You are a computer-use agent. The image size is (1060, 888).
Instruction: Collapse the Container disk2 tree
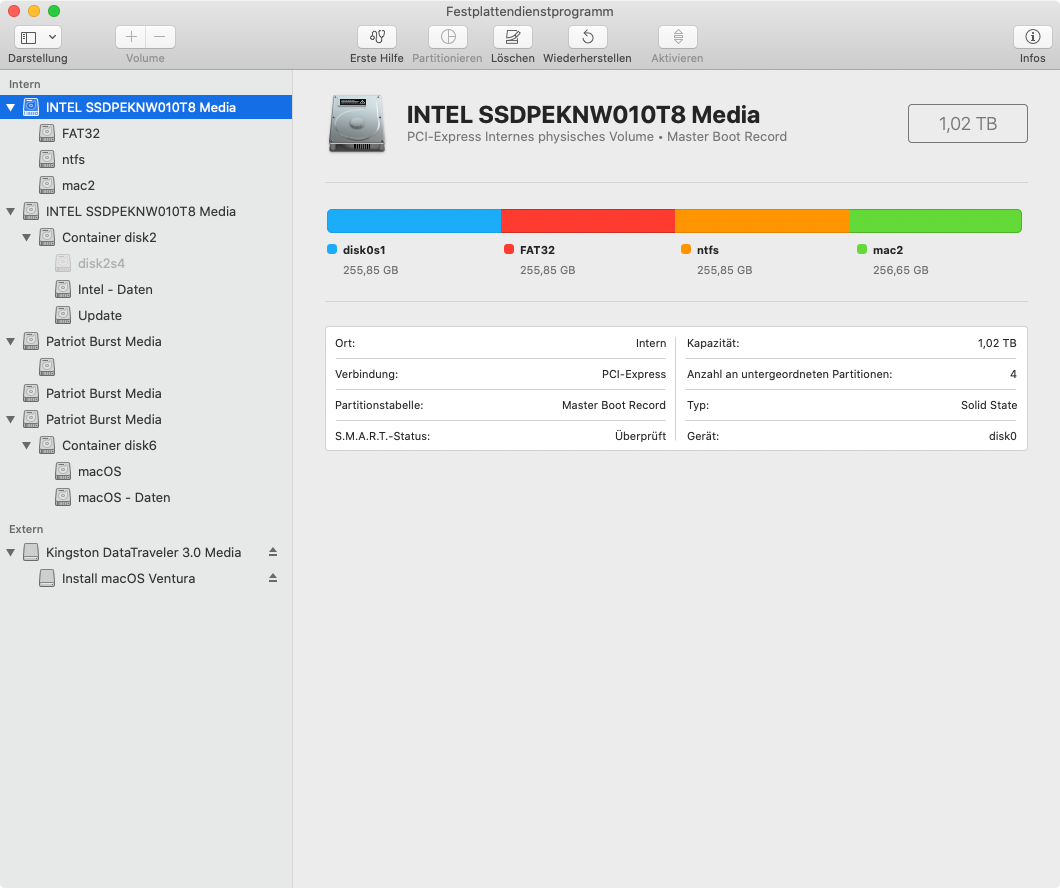pos(27,238)
